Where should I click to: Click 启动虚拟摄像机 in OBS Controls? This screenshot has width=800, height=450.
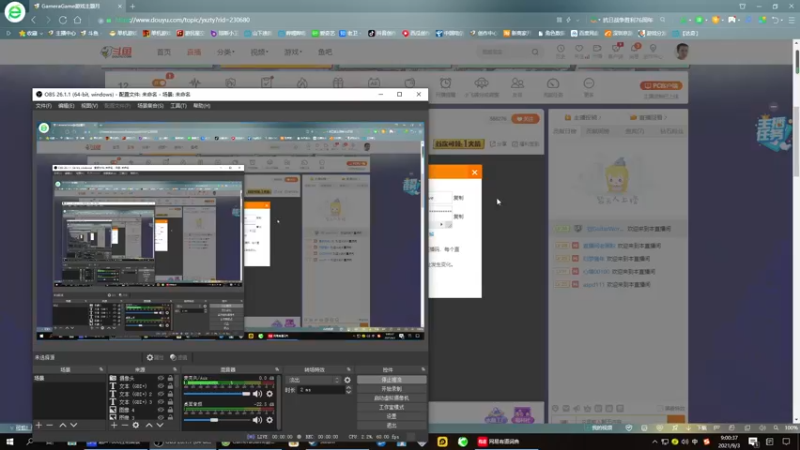click(391, 398)
